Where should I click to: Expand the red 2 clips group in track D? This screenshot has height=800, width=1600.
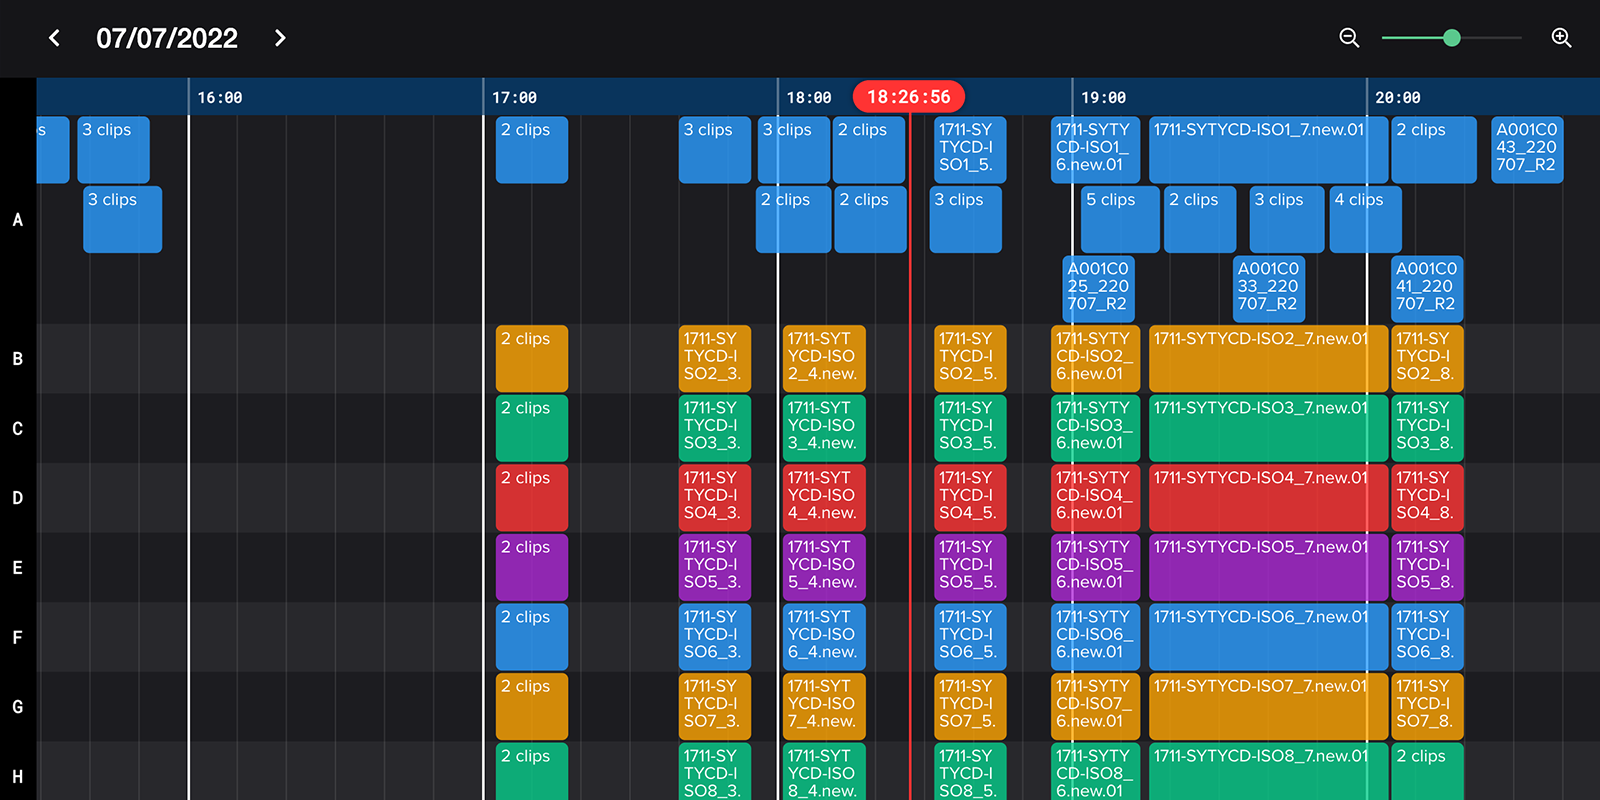531,497
